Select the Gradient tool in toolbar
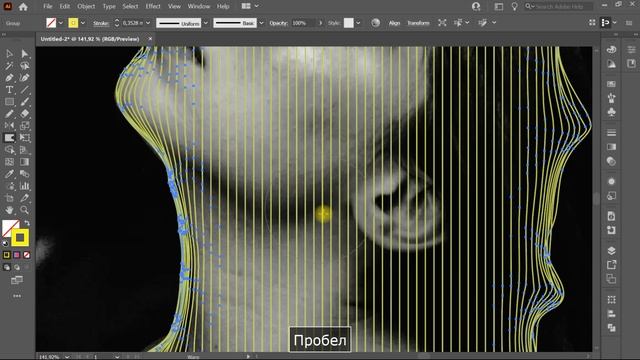The width and height of the screenshot is (640, 360). pyautogui.click(x=24, y=162)
